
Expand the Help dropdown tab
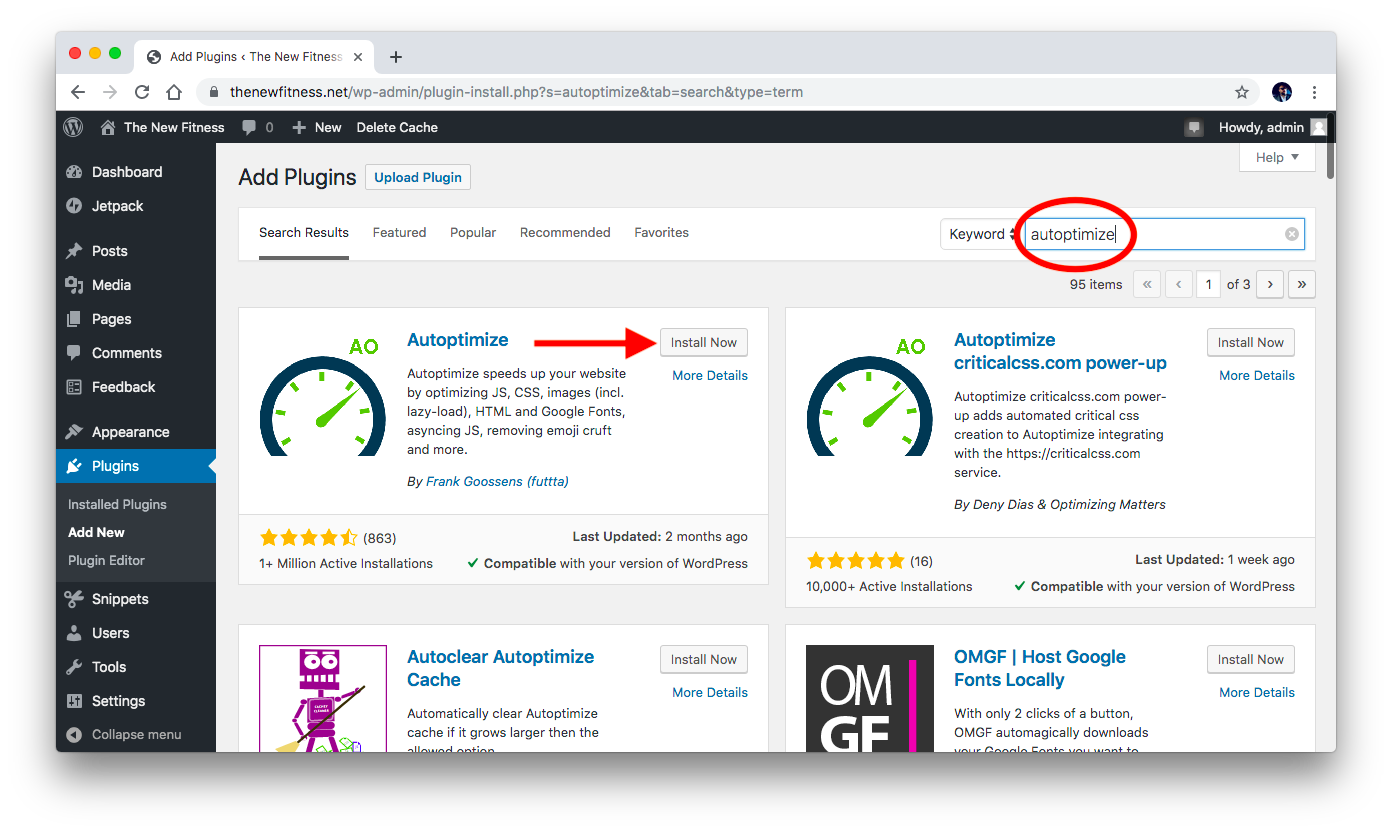click(1277, 157)
